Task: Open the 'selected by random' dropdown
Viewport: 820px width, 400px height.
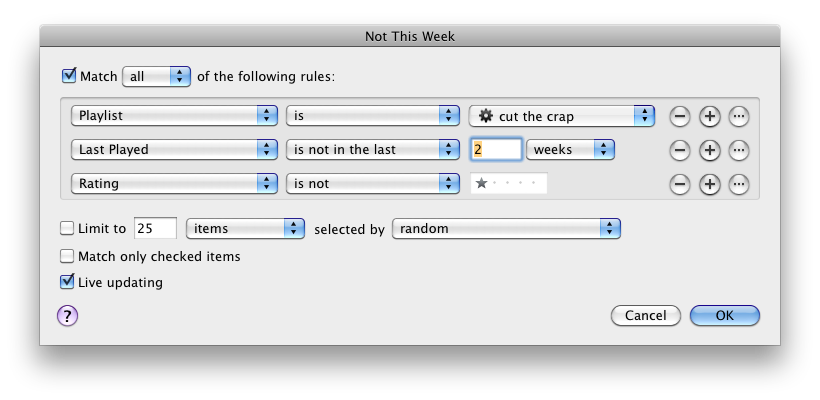Action: pyautogui.click(x=506, y=228)
